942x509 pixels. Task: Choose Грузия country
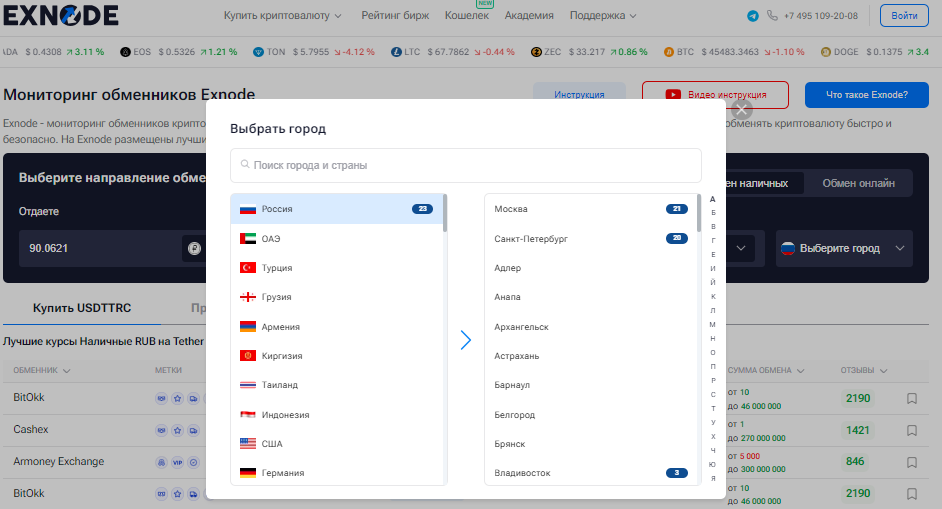(x=336, y=297)
